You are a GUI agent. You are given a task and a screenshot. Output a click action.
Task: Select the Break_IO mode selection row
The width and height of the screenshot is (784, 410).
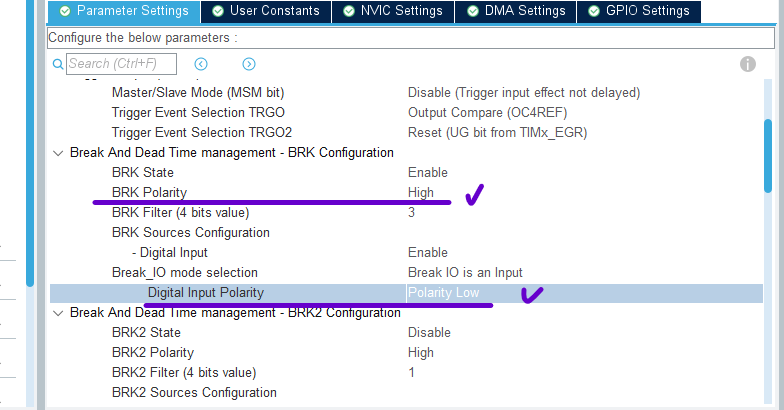click(x=185, y=272)
